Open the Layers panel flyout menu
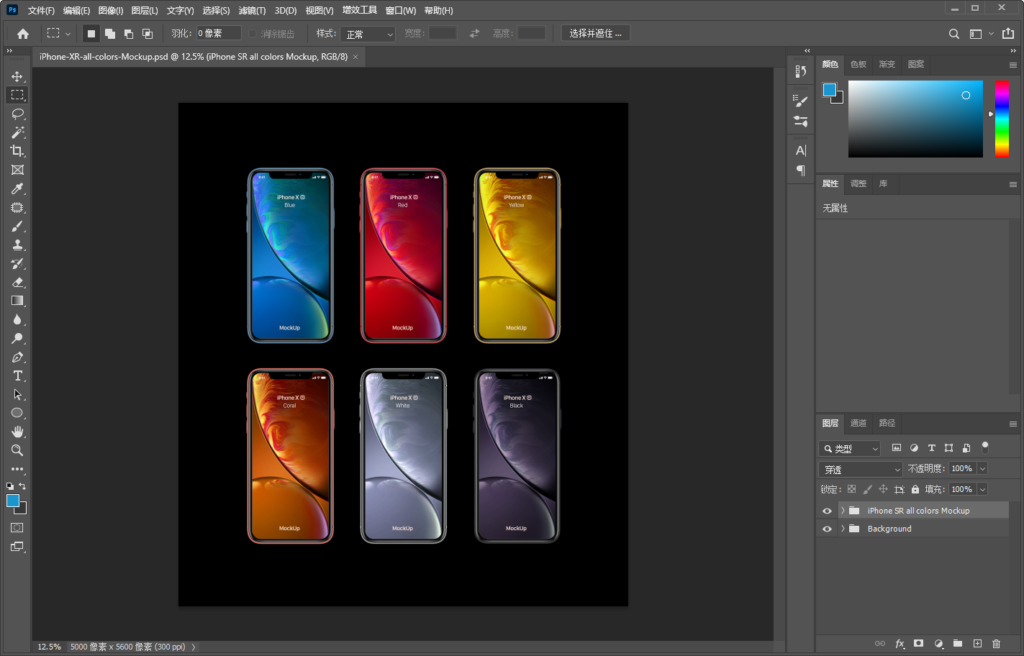The width and height of the screenshot is (1024, 656). click(x=1013, y=424)
